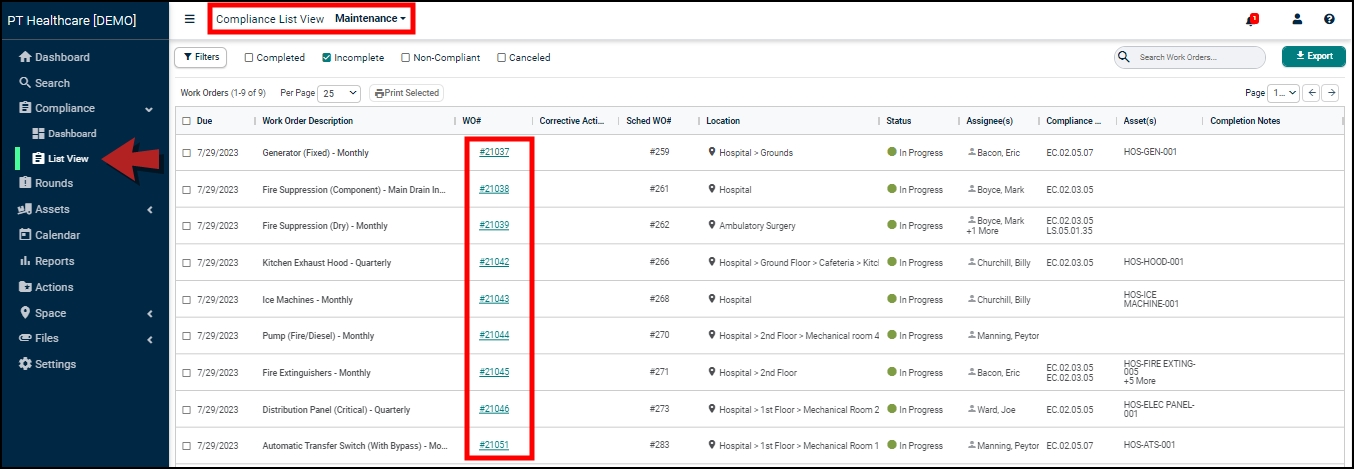The width and height of the screenshot is (1354, 469).
Task: Sort by the Location column header
Action: [723, 121]
